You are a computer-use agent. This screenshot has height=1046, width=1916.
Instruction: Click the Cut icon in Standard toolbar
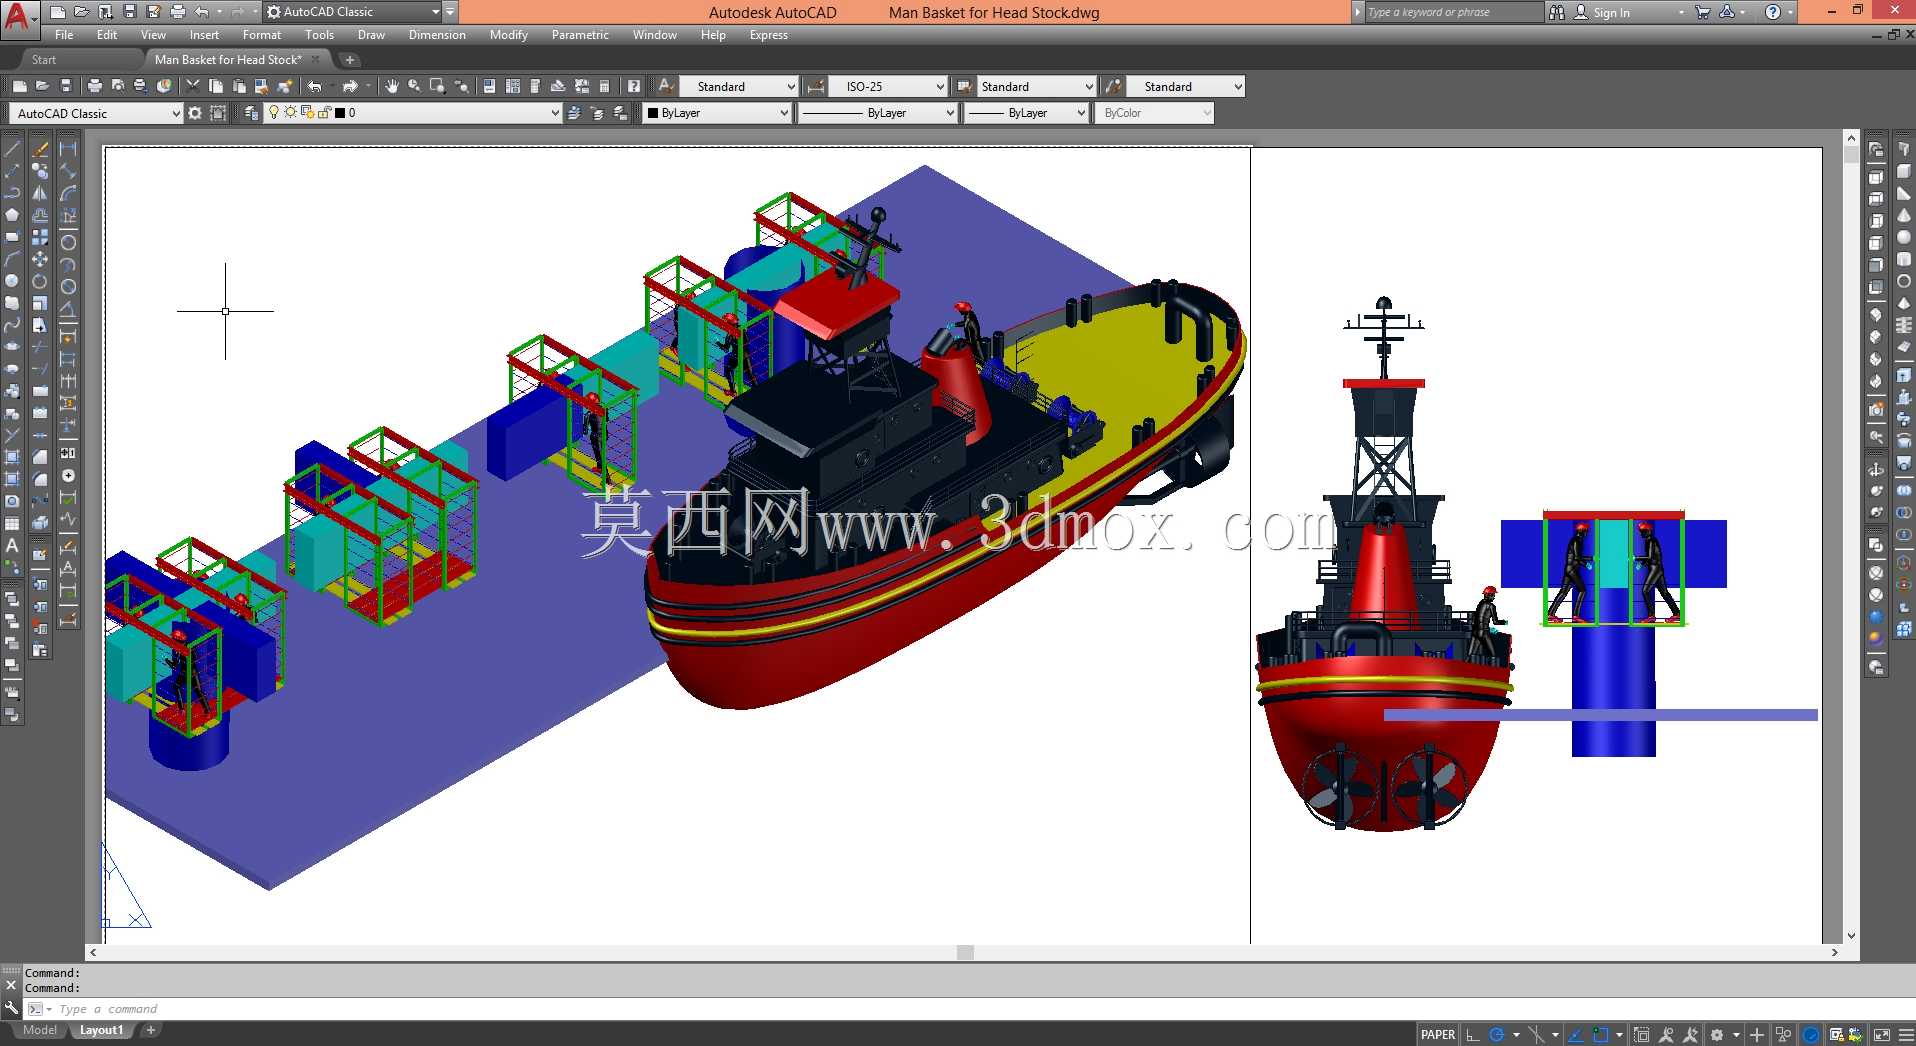click(x=193, y=86)
